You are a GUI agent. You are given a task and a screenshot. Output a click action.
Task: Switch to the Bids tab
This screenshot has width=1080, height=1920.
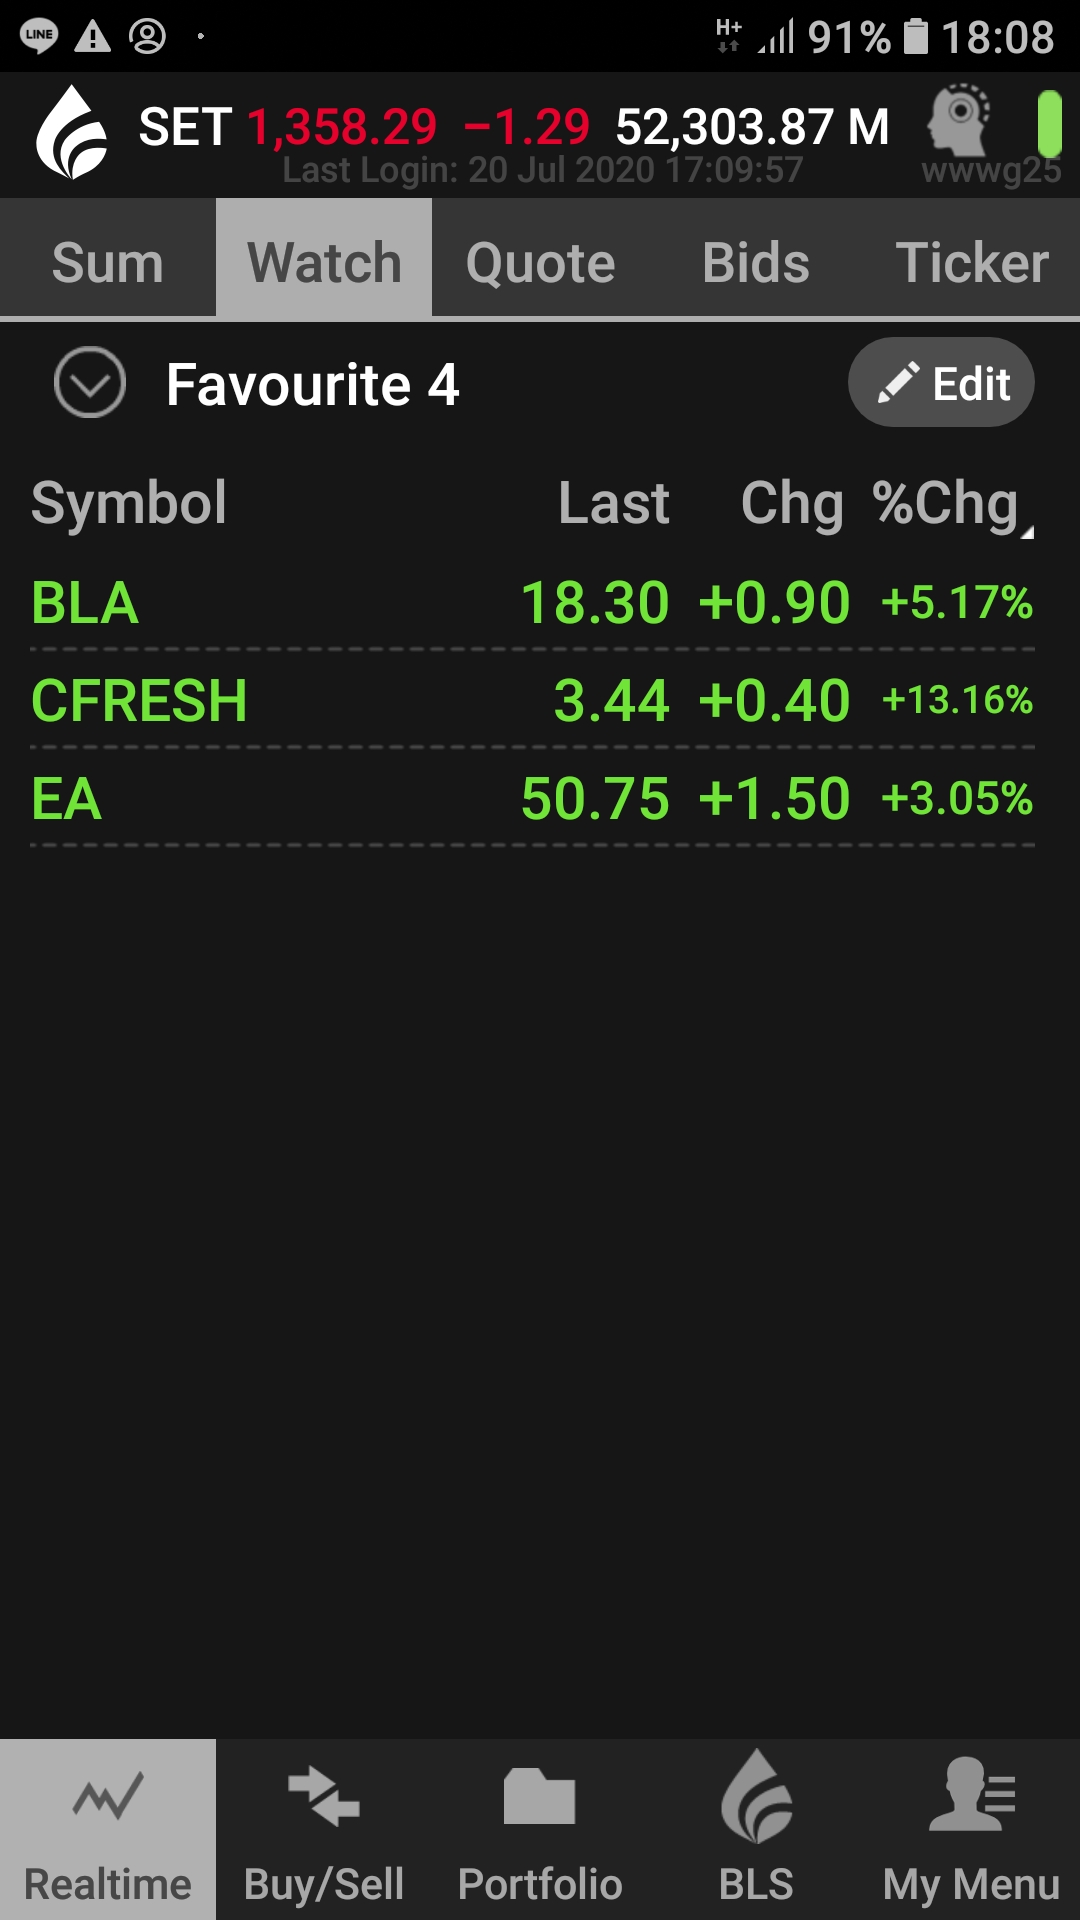click(x=756, y=262)
